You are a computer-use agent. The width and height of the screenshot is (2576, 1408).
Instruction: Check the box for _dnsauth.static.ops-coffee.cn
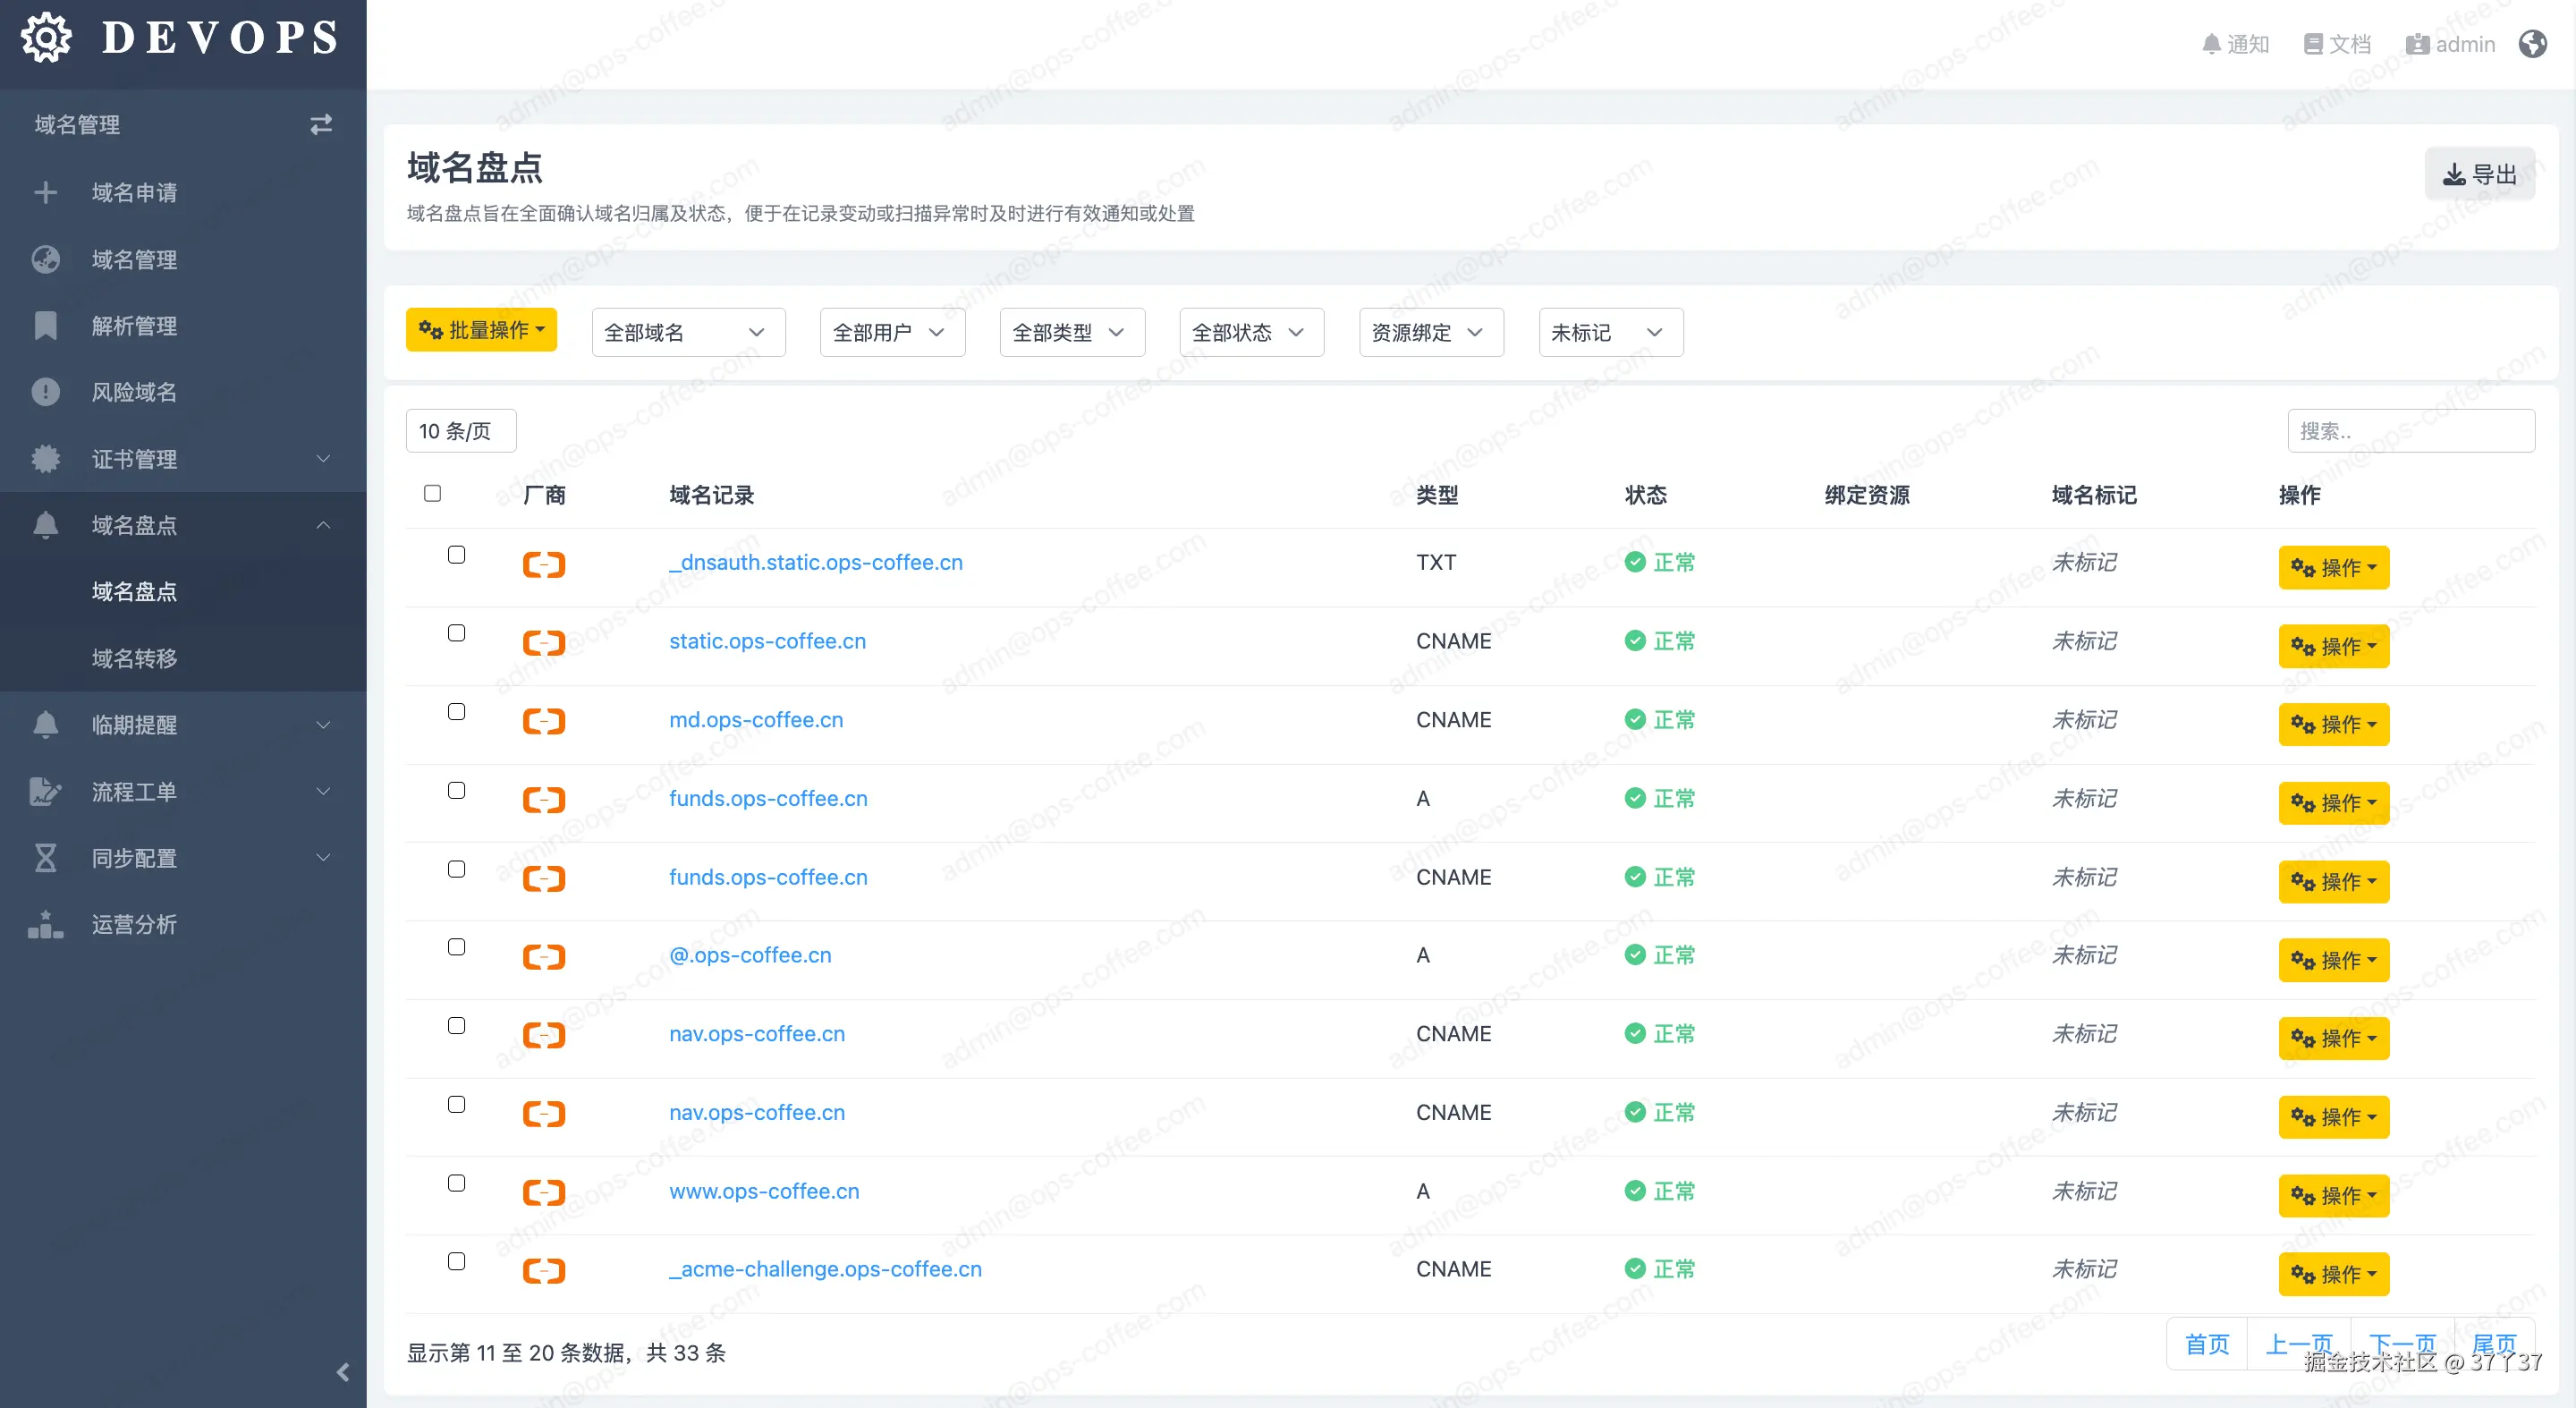click(x=456, y=554)
